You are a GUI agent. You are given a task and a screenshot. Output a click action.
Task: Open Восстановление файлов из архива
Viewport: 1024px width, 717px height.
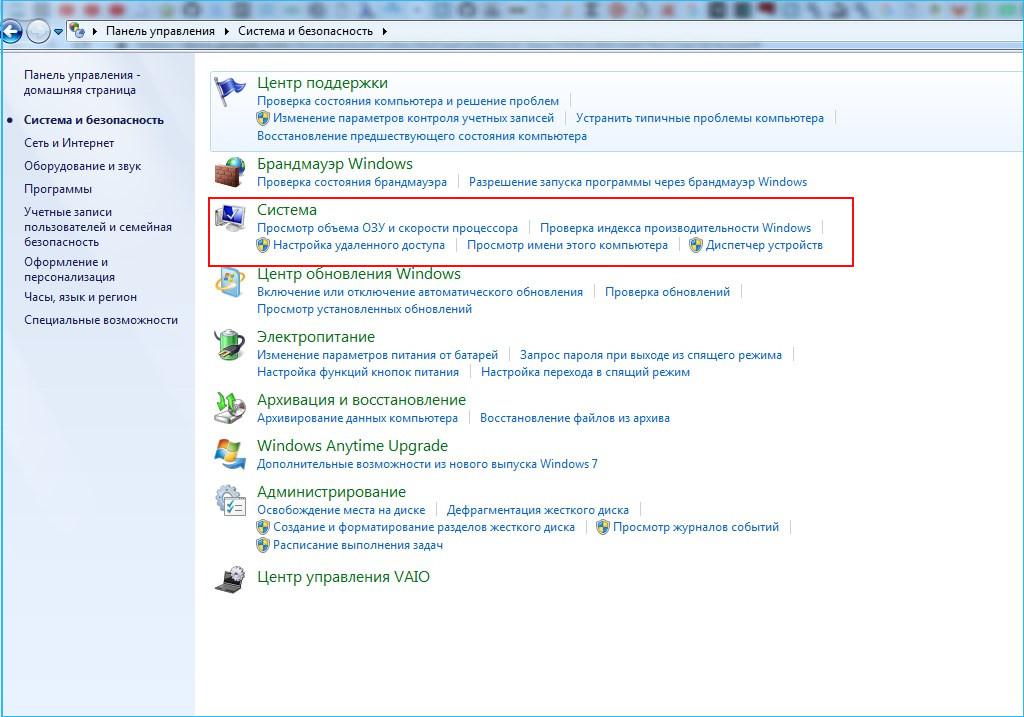(574, 418)
